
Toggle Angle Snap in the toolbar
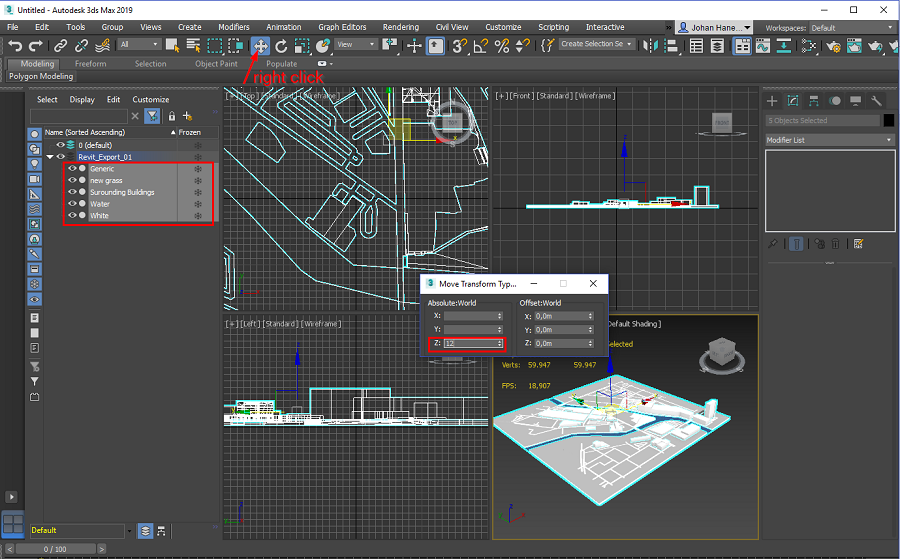pos(480,45)
